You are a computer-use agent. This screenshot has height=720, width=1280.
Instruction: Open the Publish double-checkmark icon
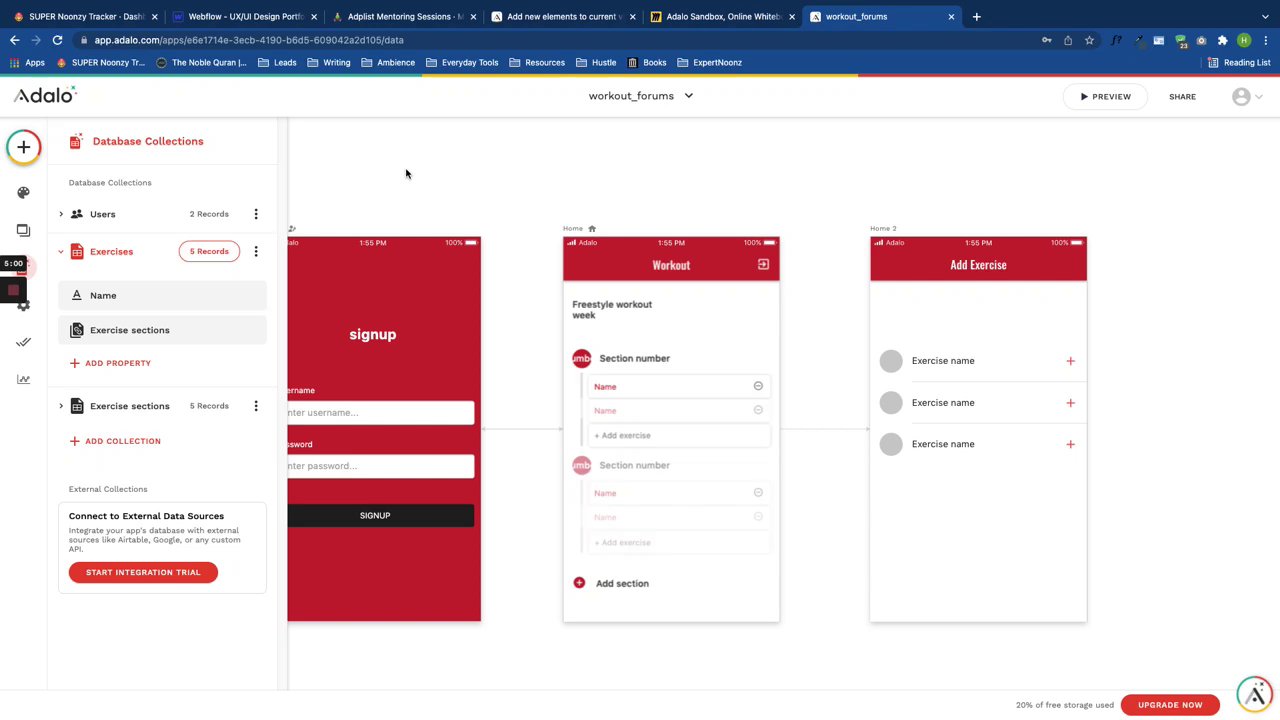pyautogui.click(x=23, y=342)
